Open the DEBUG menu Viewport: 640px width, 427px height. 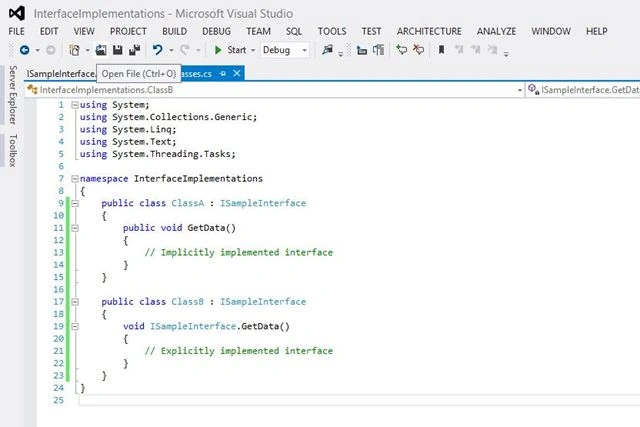tap(216, 31)
